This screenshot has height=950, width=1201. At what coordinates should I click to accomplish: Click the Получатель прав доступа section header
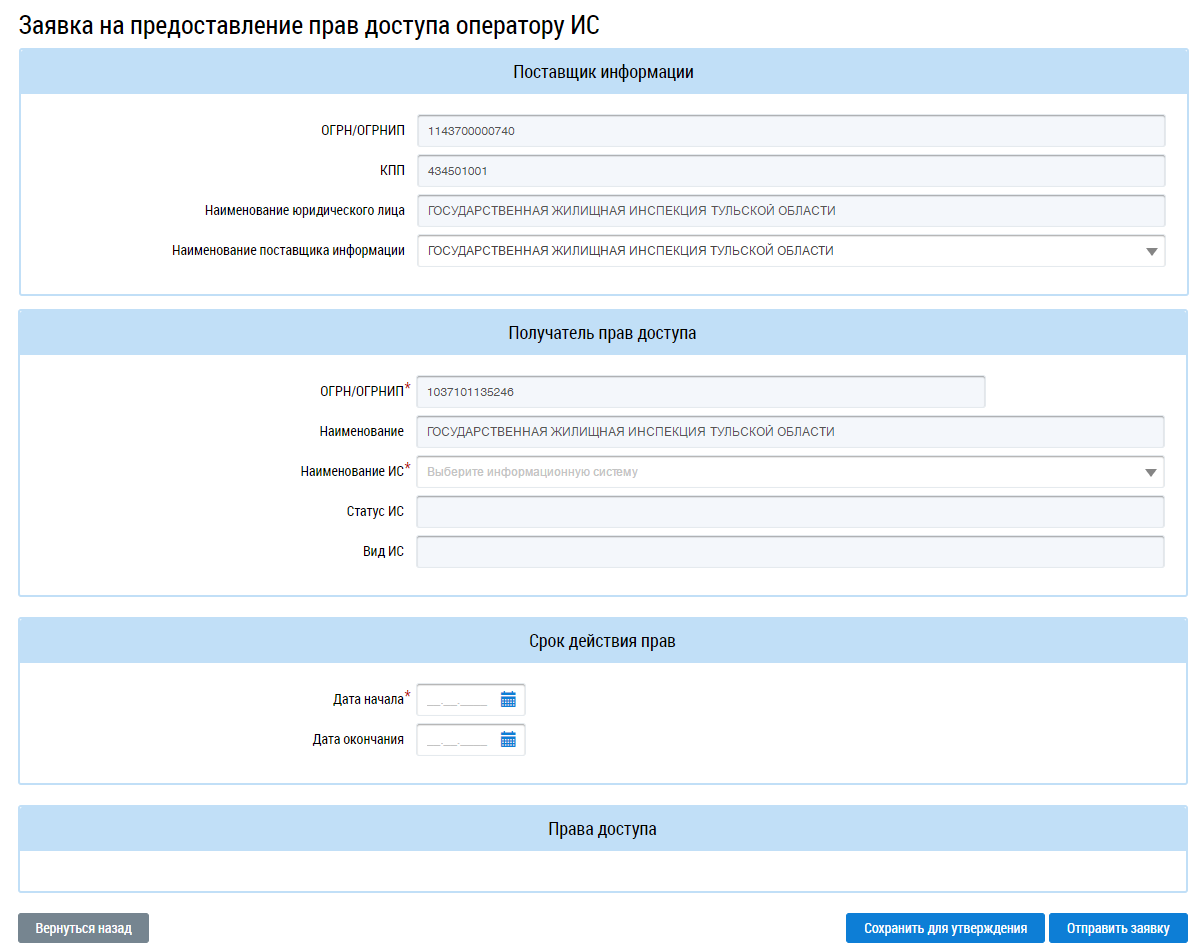coord(602,333)
